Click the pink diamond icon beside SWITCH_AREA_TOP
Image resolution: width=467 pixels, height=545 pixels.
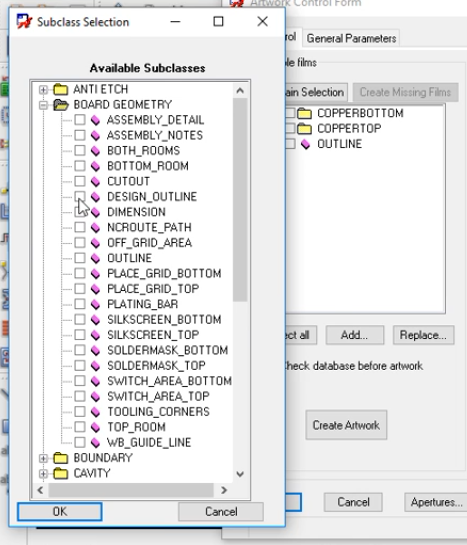tap(95, 396)
